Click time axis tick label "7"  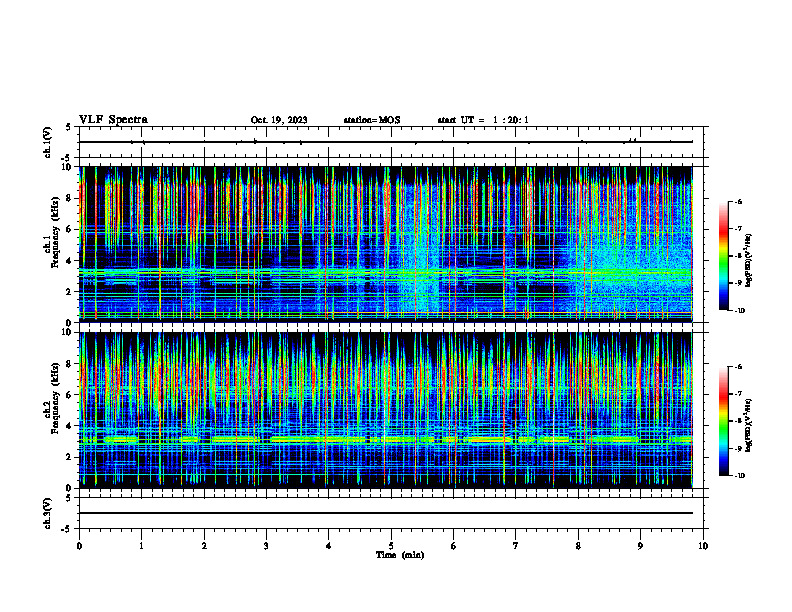tap(516, 546)
